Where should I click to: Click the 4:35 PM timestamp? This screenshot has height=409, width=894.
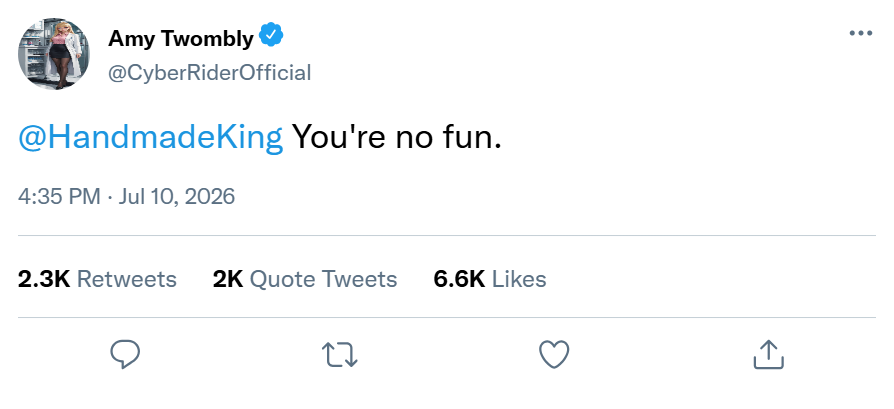pyautogui.click(x=59, y=197)
